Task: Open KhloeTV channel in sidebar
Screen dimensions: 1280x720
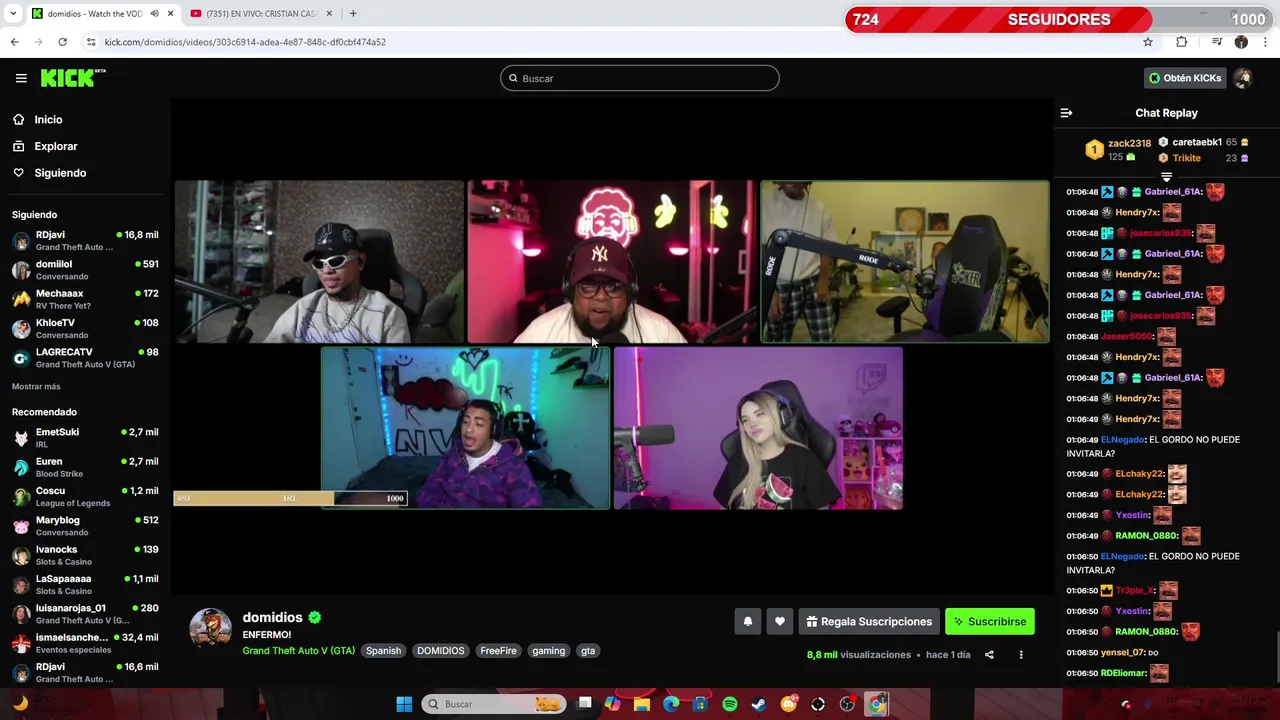Action: (85, 329)
